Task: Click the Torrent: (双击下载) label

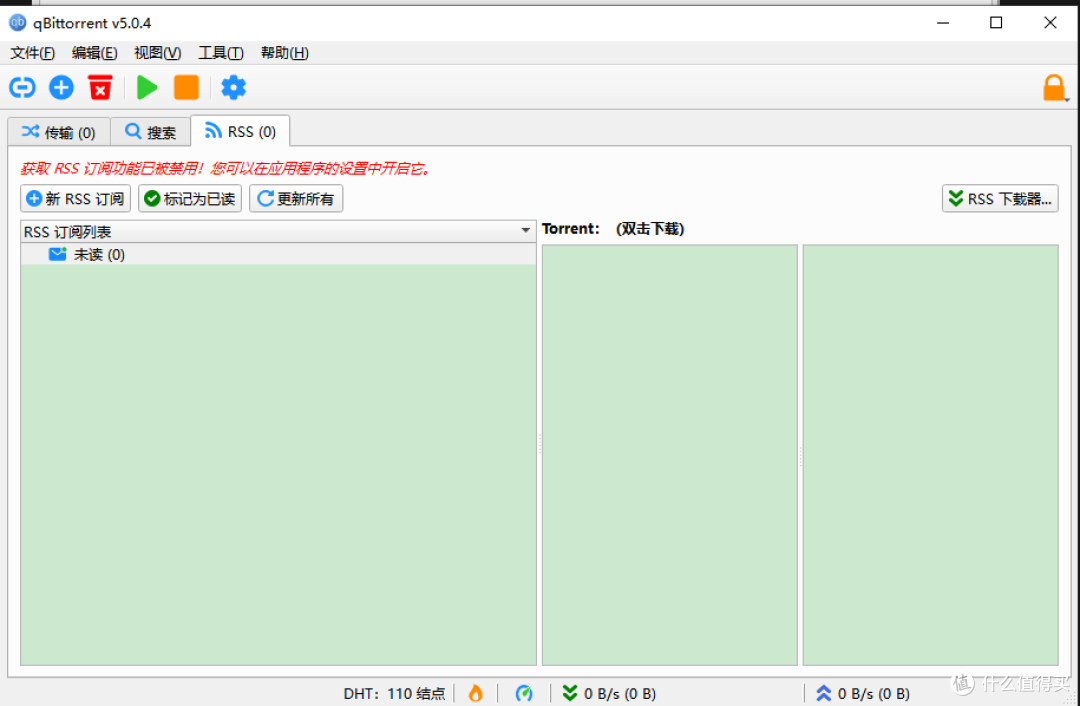Action: pyautogui.click(x=612, y=229)
